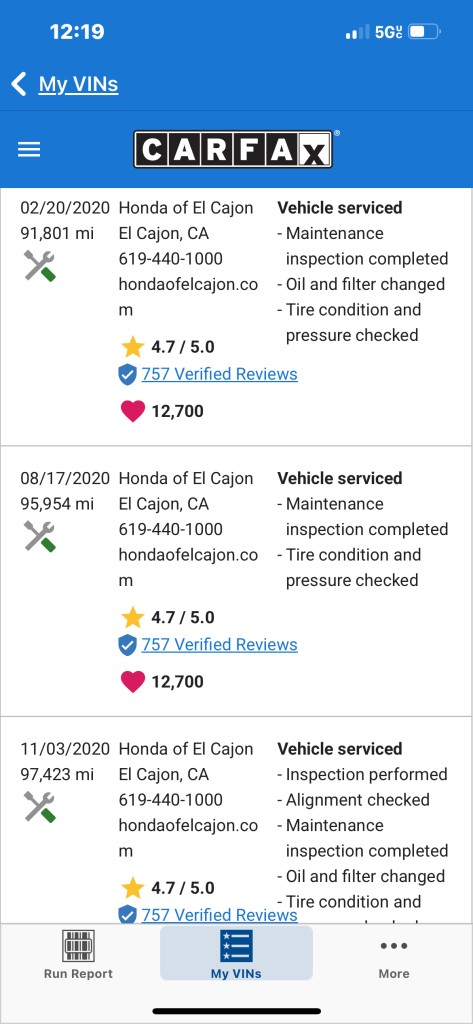Screen dimensions: 473x1024
Task: Tap the heart icon on 08/17/2020 service
Action: 133,682
